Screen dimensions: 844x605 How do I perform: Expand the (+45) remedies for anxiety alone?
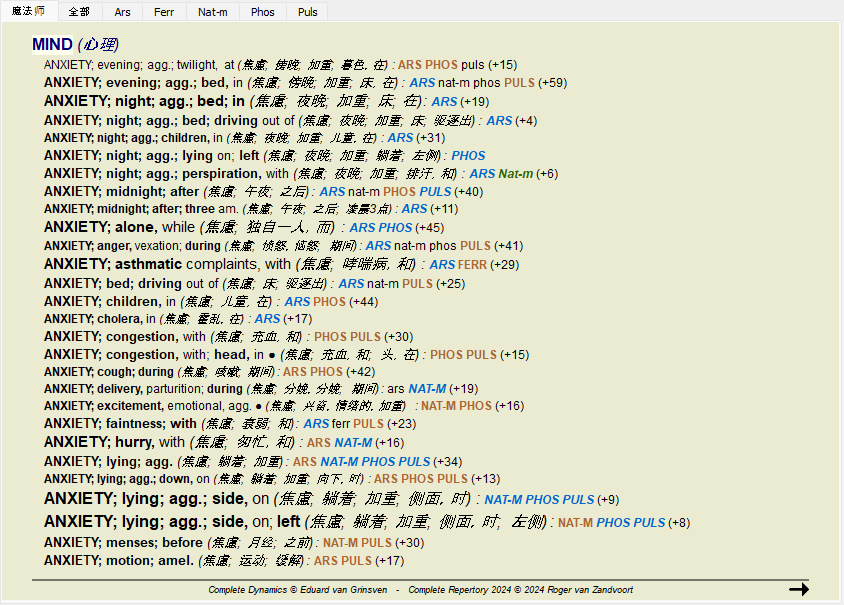[x=430, y=228]
